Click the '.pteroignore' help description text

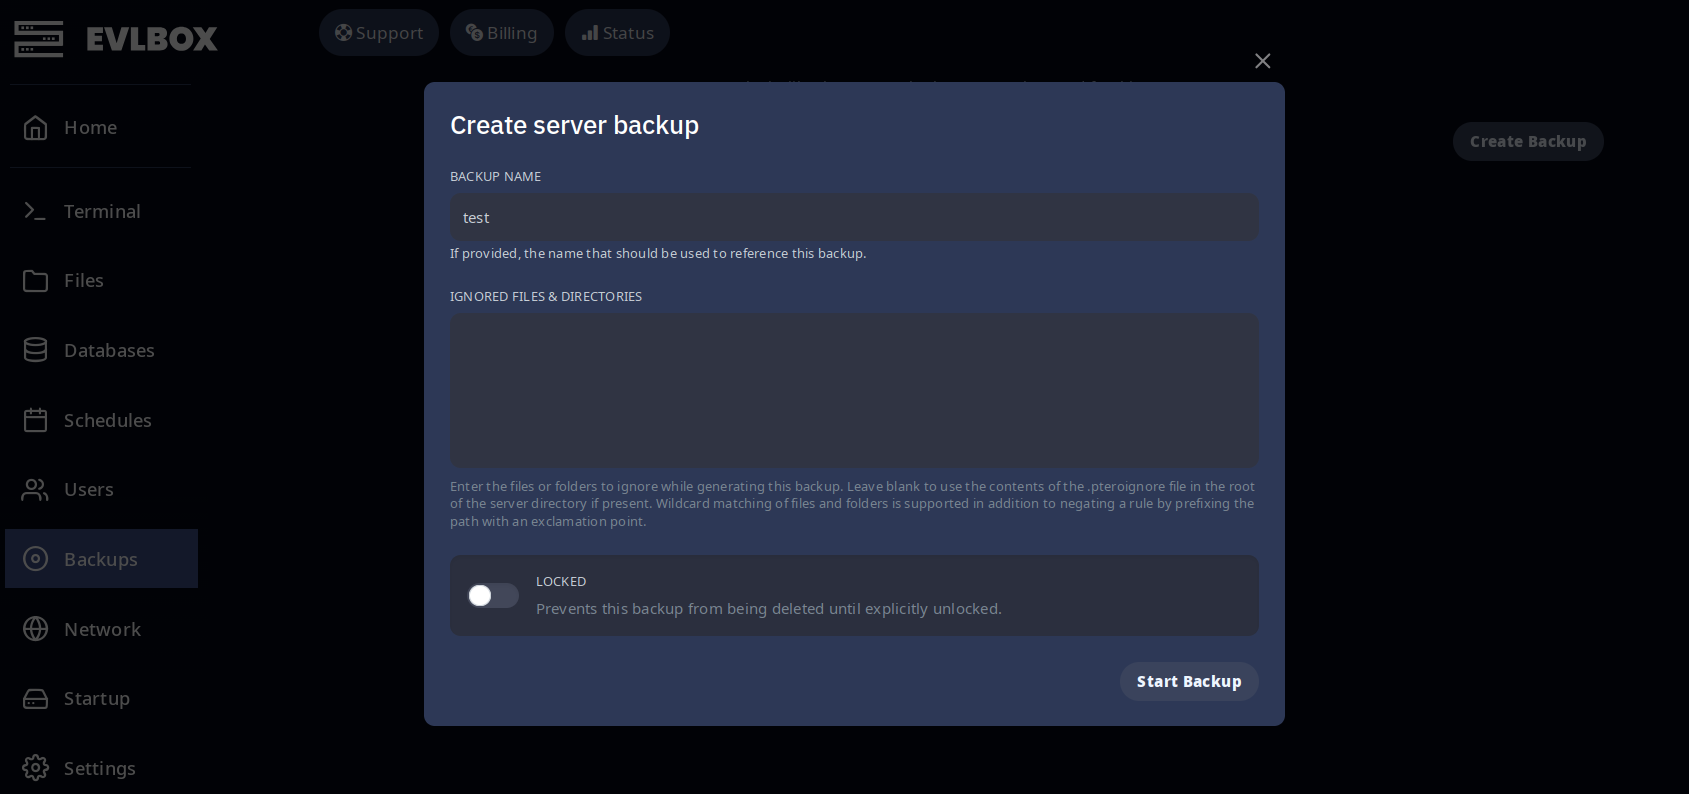(852, 504)
